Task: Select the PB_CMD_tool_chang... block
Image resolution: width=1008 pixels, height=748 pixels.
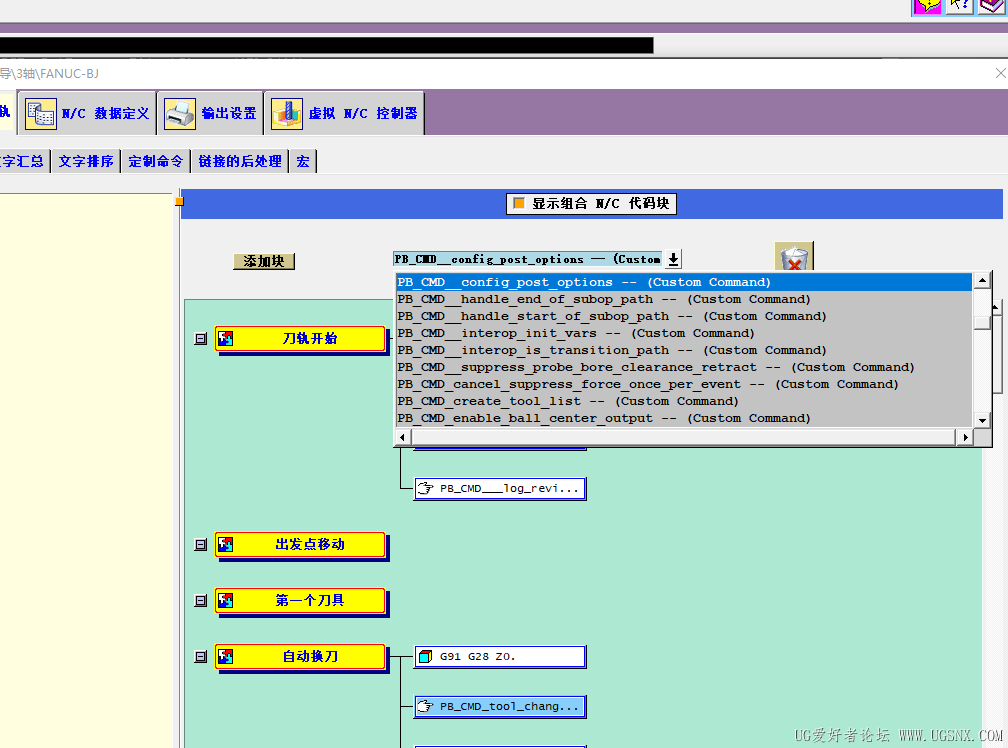Action: click(x=500, y=706)
